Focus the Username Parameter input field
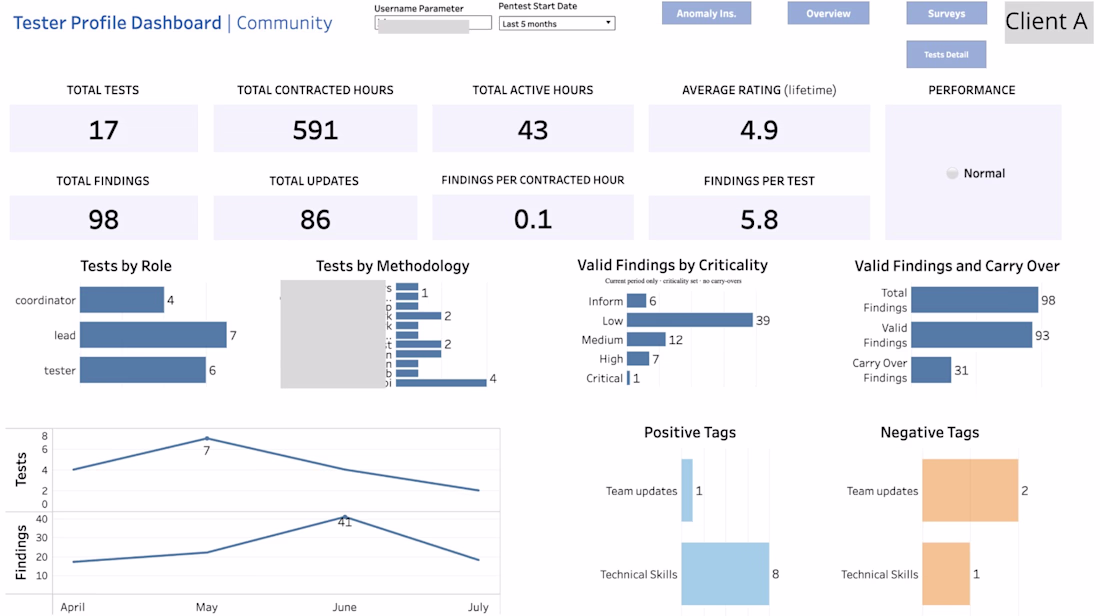1100x616 pixels. point(433,23)
